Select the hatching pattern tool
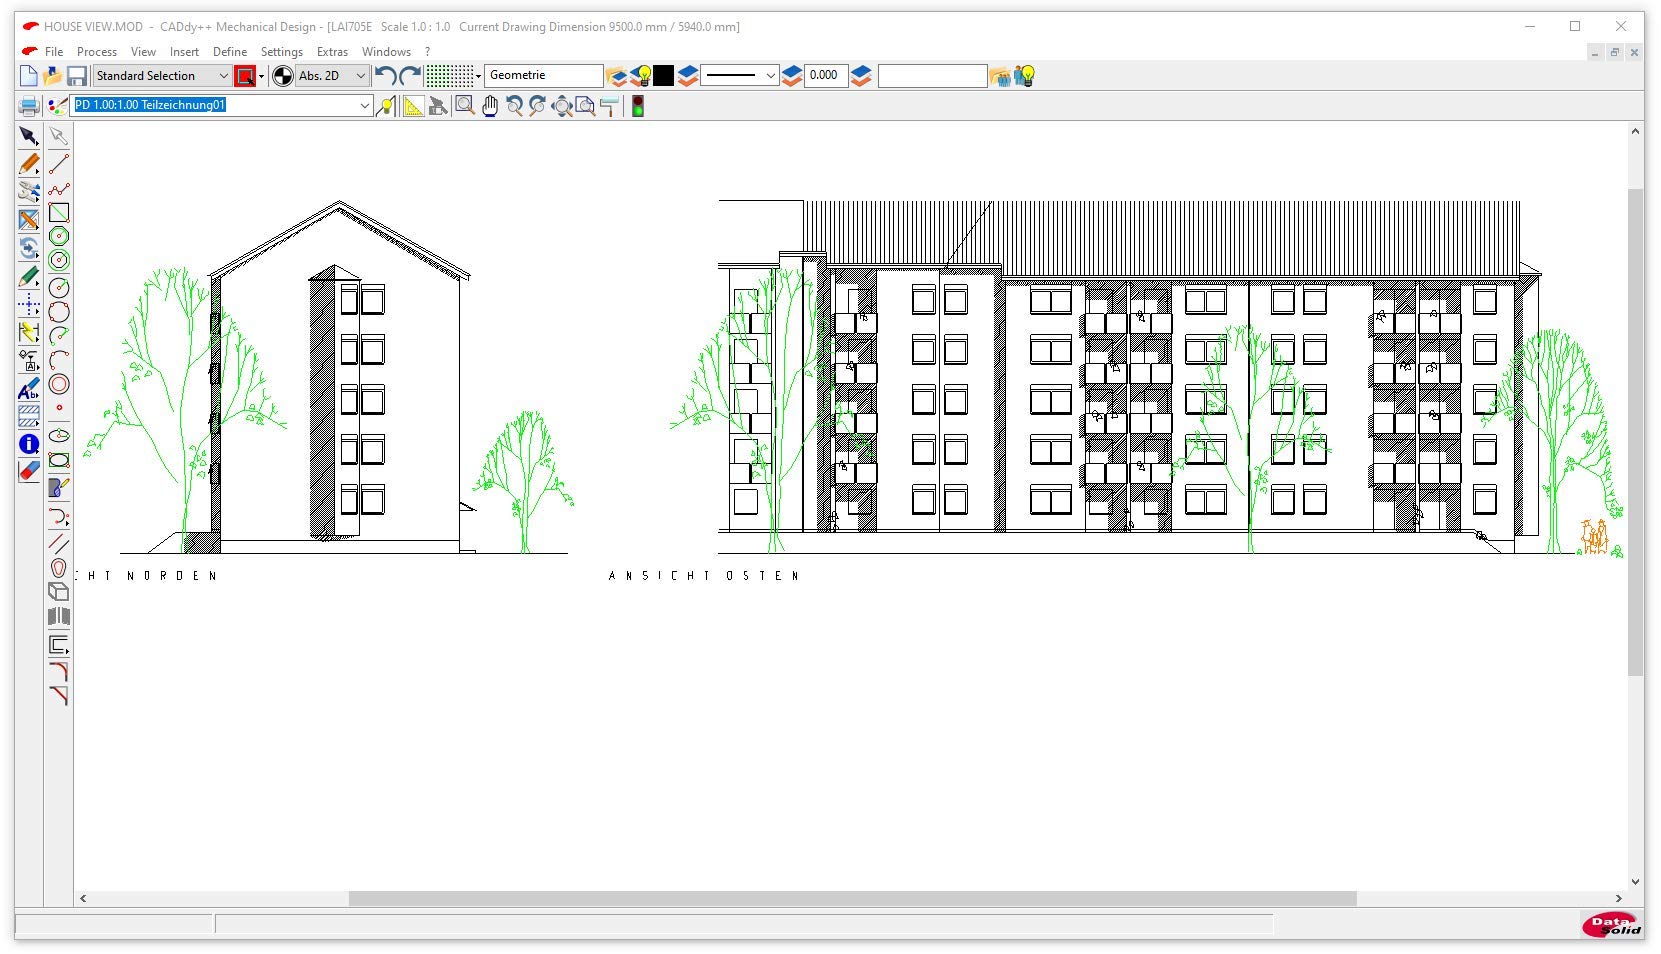1661x954 pixels. click(29, 416)
